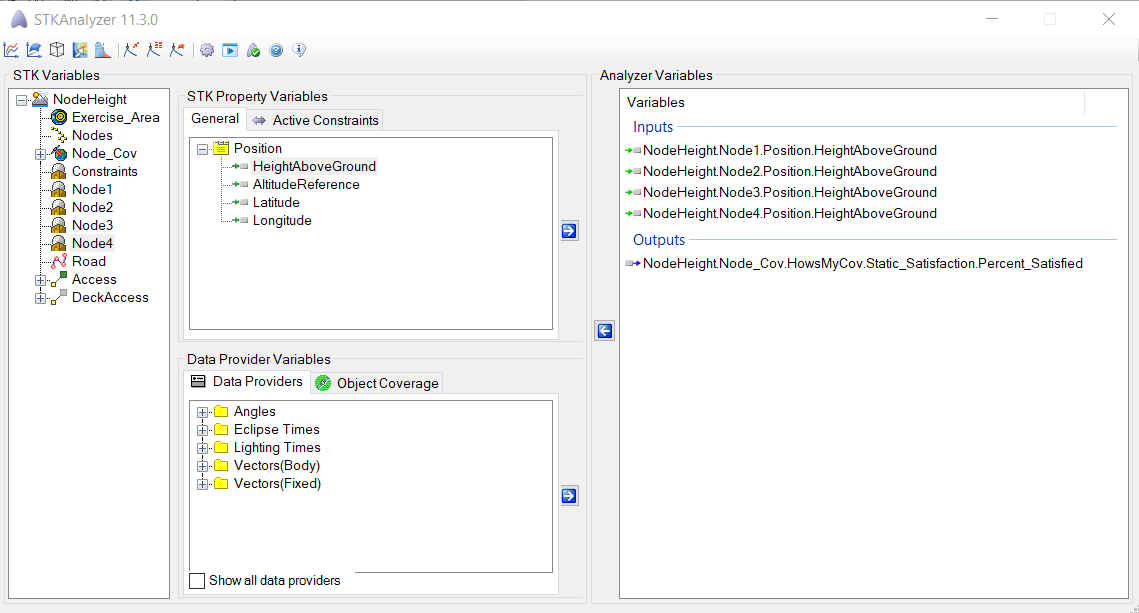Expand the Node_Cov tree node
Image resolution: width=1139 pixels, height=613 pixels.
[40, 154]
